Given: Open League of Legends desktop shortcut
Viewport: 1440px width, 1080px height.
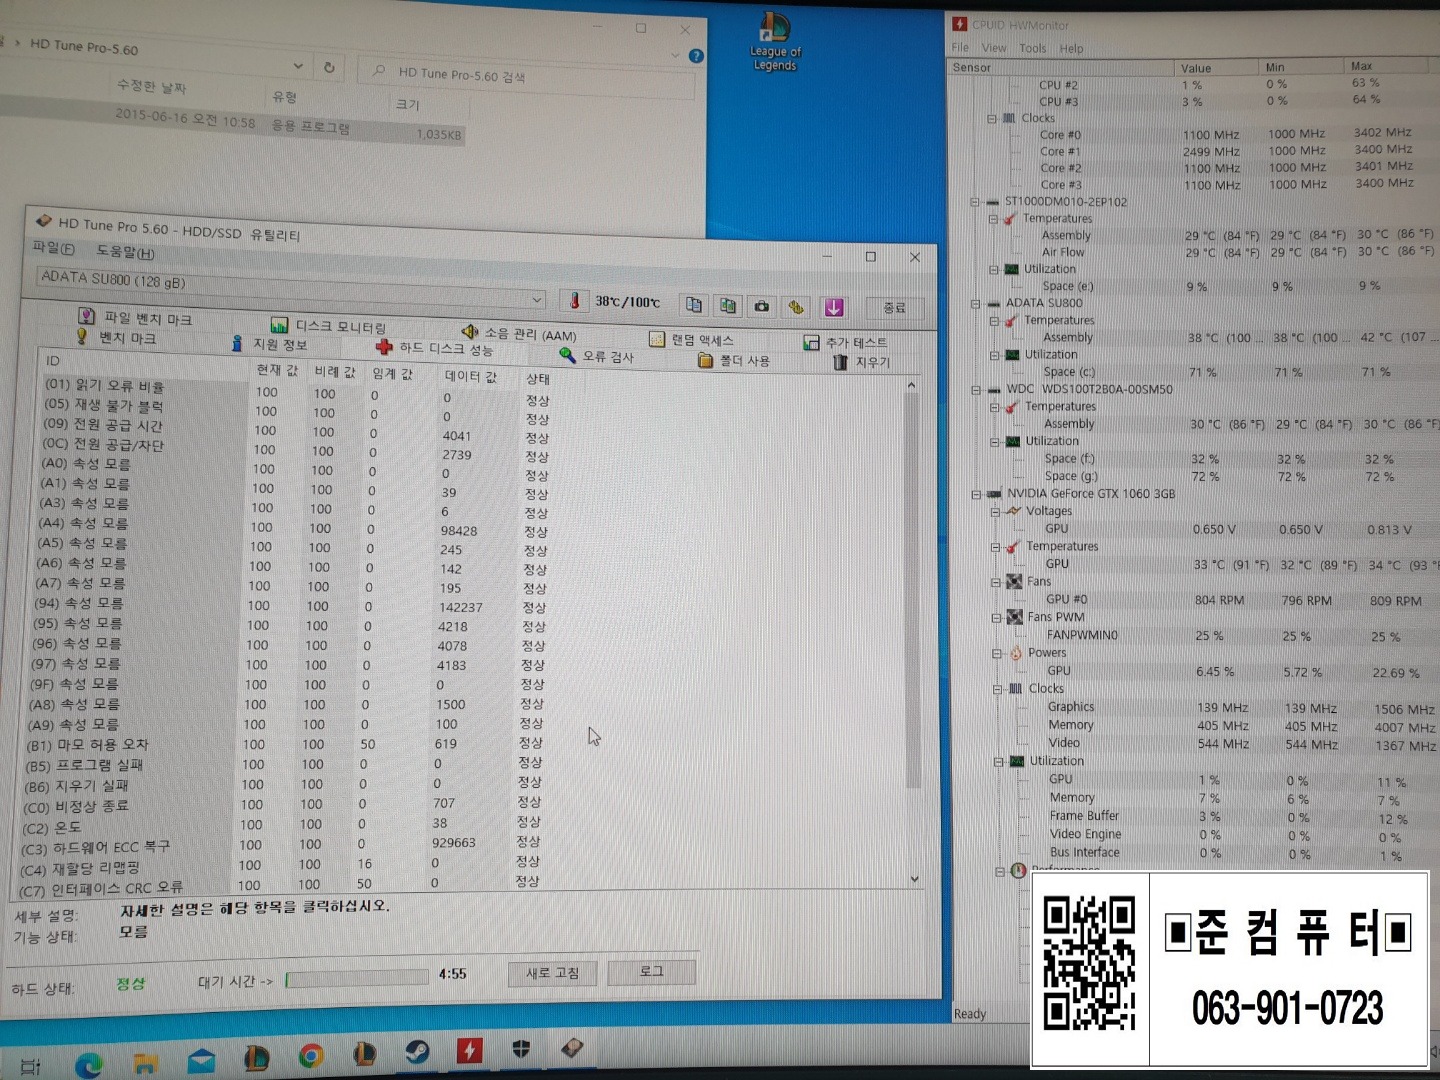Looking at the screenshot, I should click(775, 40).
